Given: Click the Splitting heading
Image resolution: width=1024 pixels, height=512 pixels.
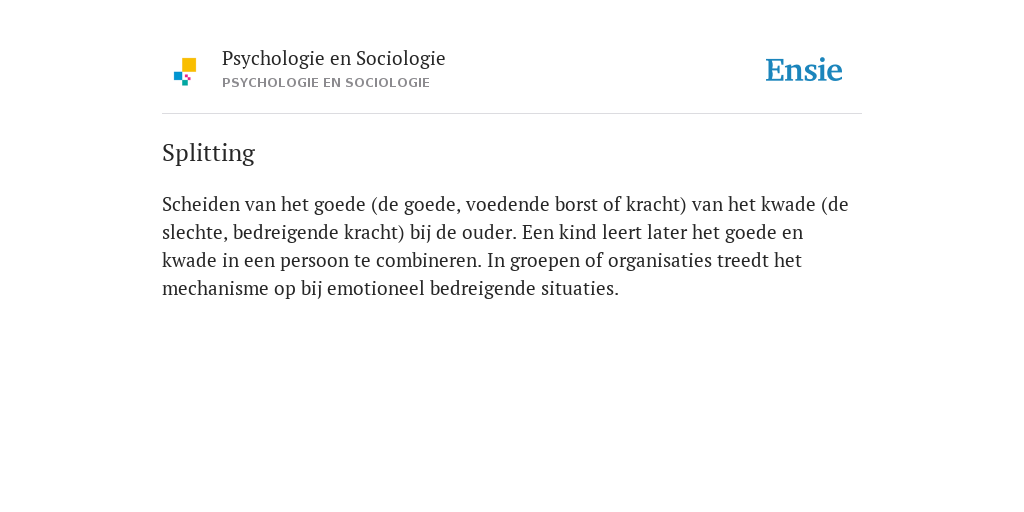Looking at the screenshot, I should pyautogui.click(x=208, y=153).
